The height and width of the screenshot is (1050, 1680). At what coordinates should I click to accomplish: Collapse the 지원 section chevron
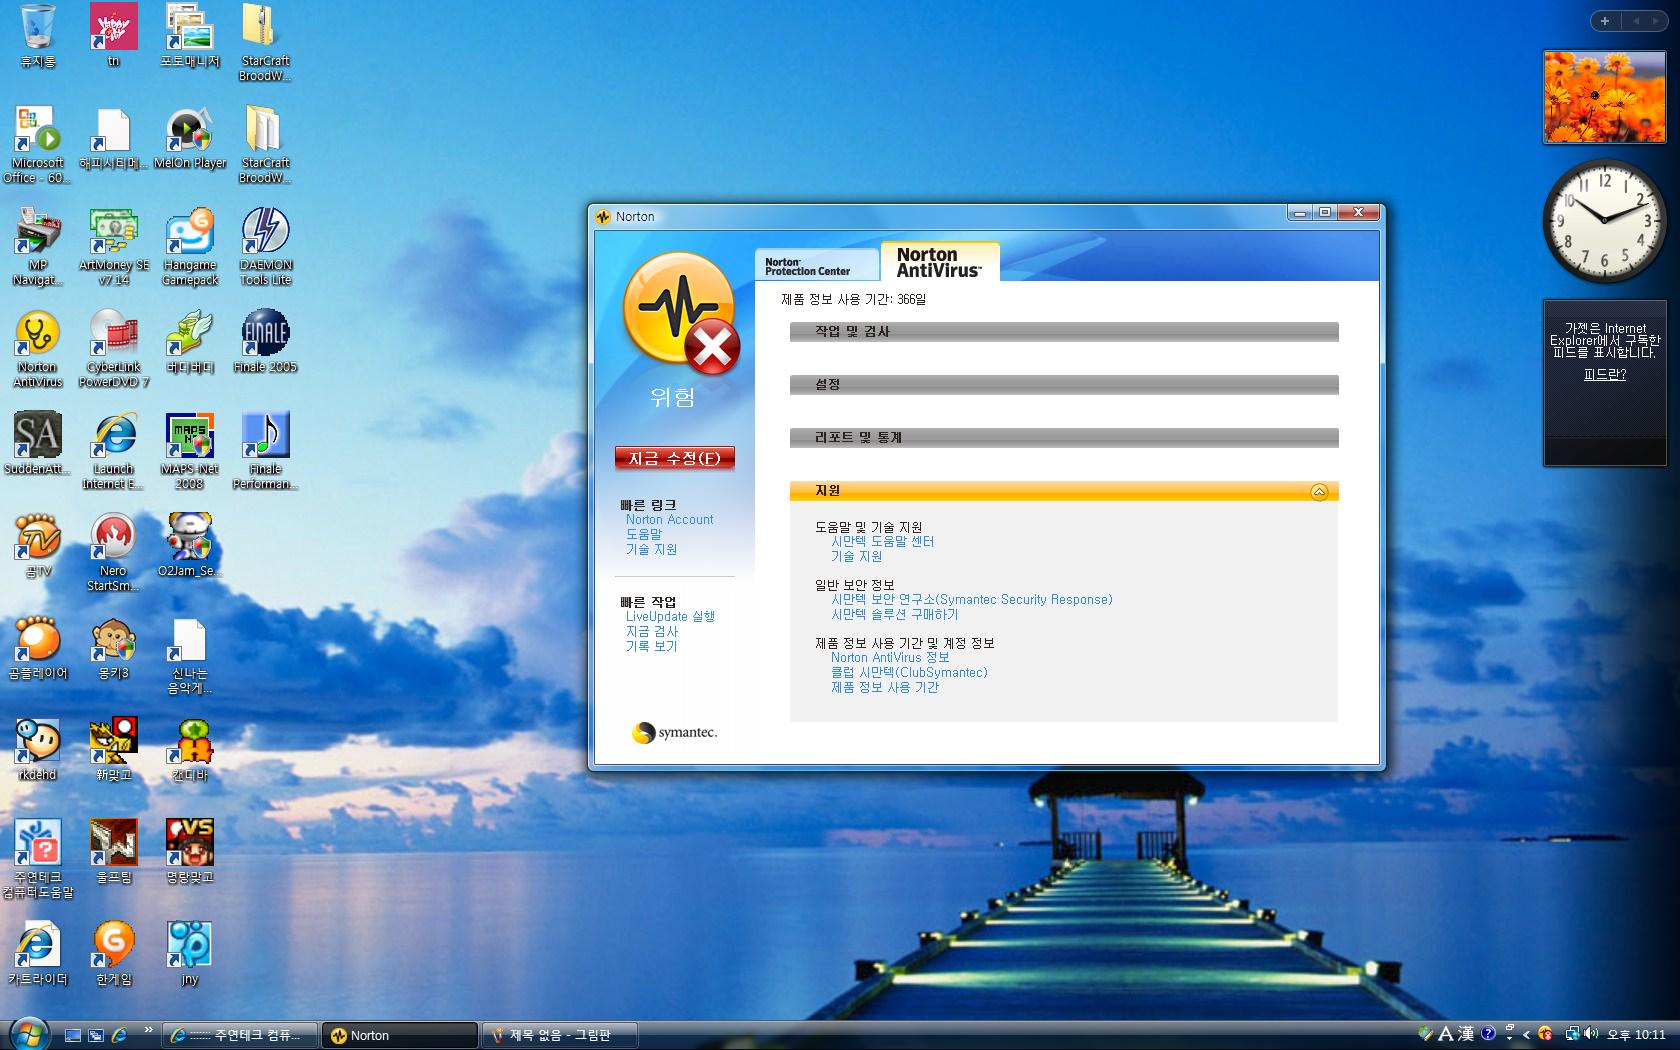tap(1319, 491)
